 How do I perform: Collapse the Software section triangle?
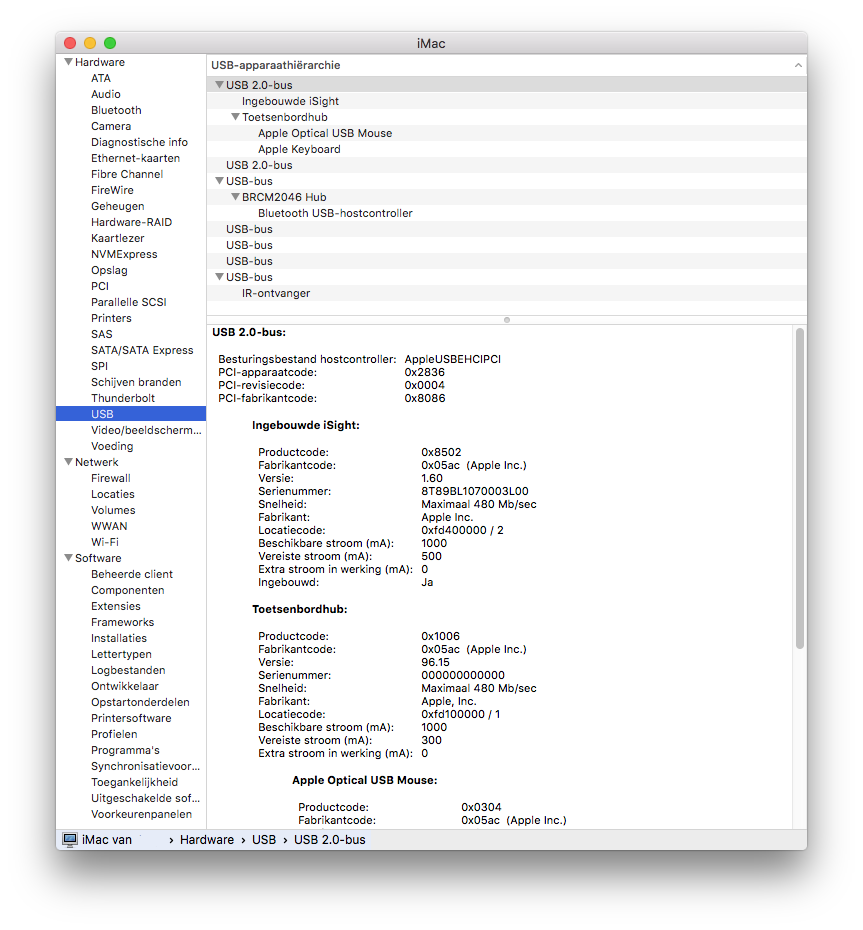click(68, 558)
